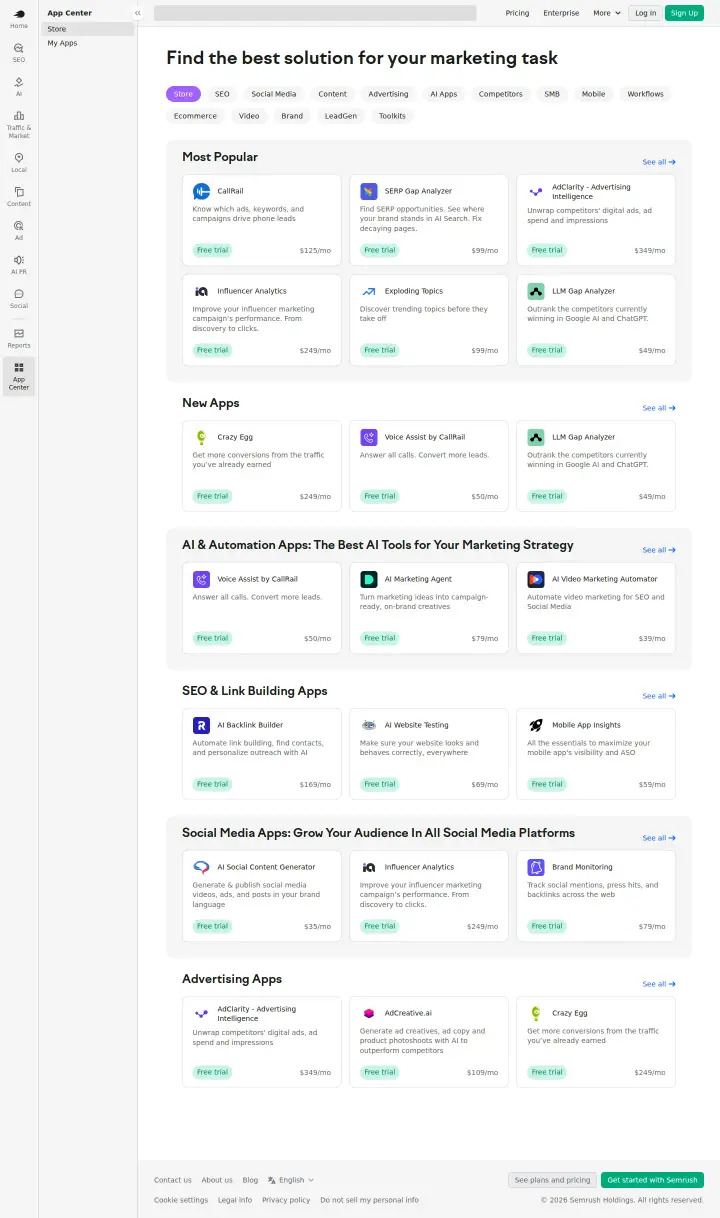Open the LLM Gap Analyzer card in Most Popular
This screenshot has height=1218, width=720.
[x=596, y=320]
